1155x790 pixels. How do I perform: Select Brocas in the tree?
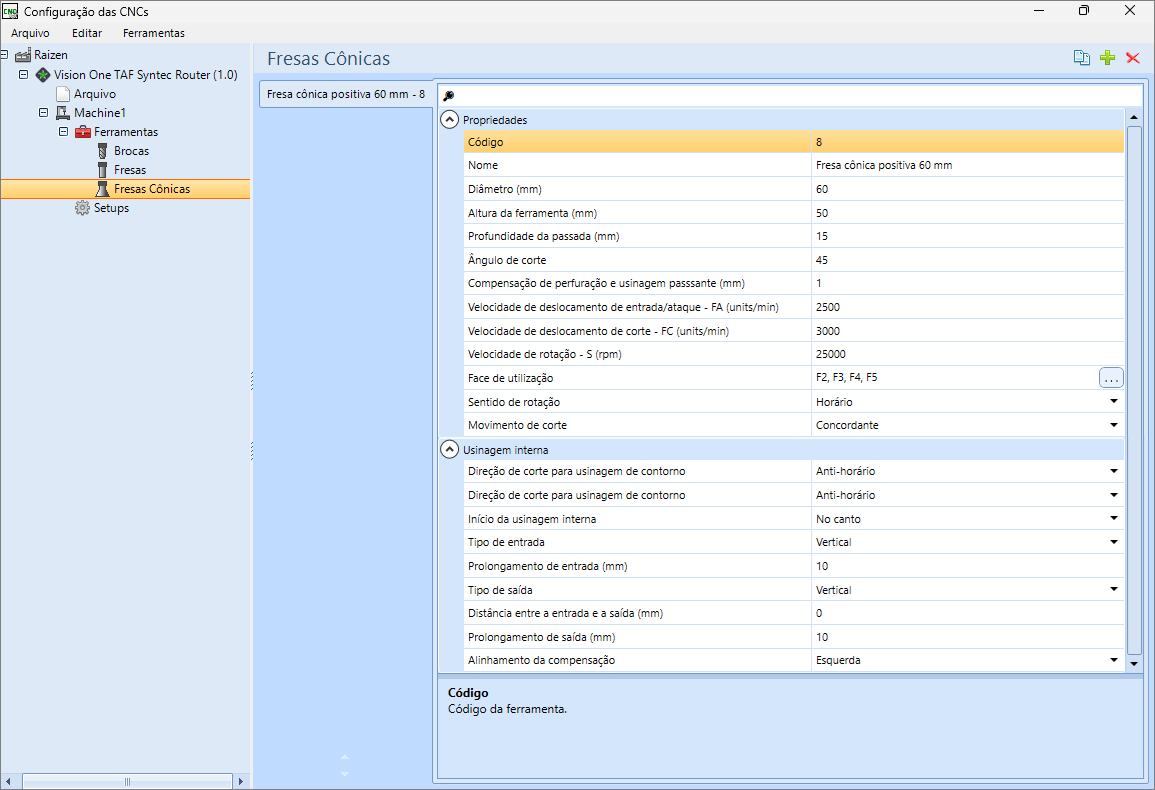pos(131,151)
